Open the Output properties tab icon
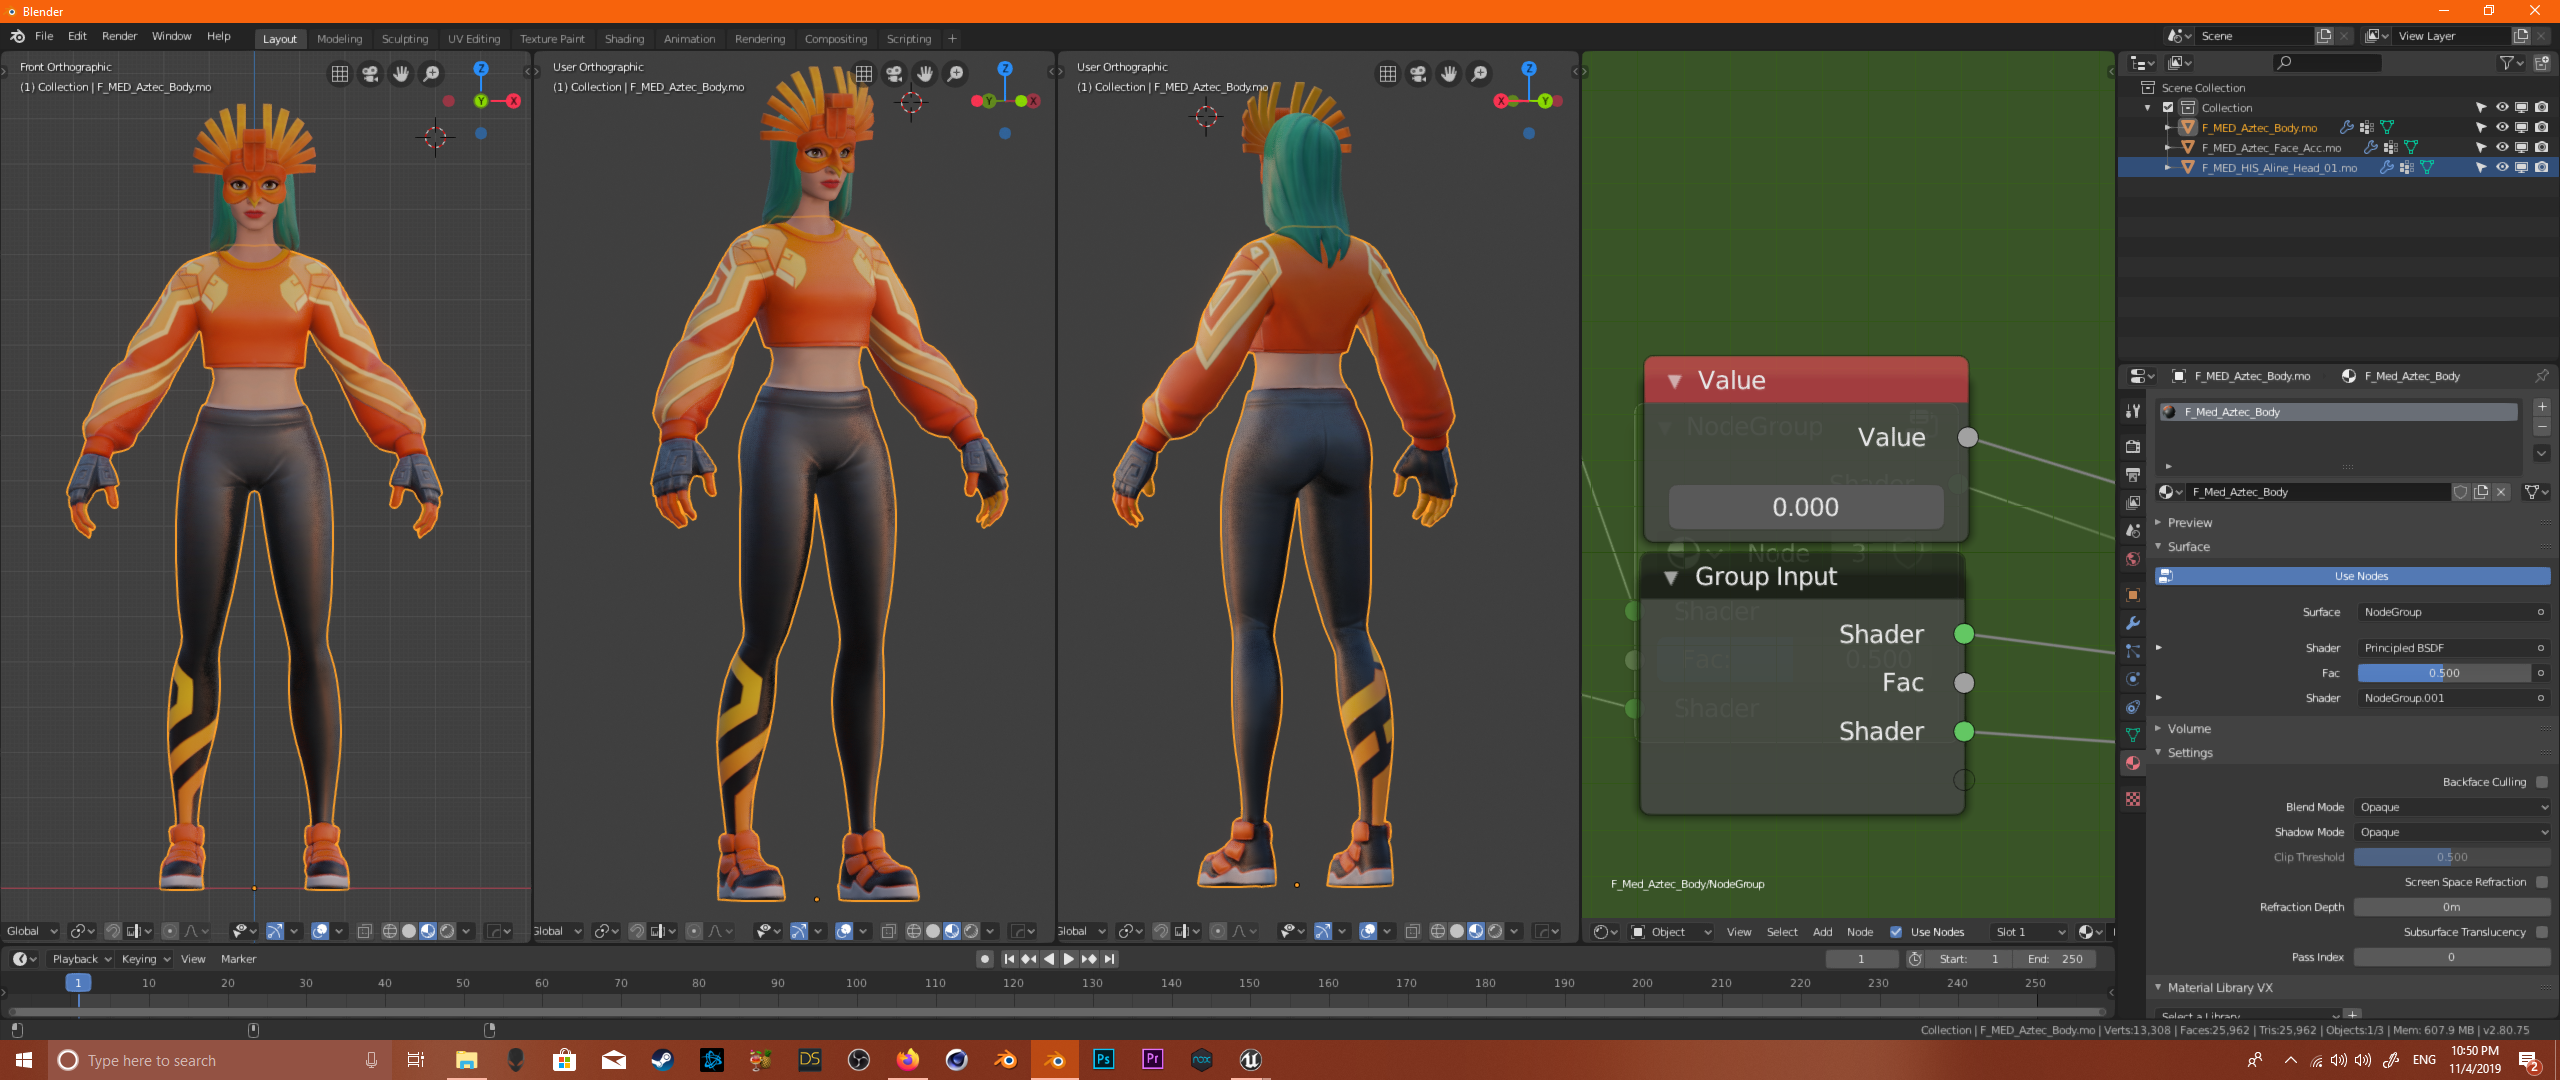This screenshot has height=1080, width=2560. [x=2133, y=475]
